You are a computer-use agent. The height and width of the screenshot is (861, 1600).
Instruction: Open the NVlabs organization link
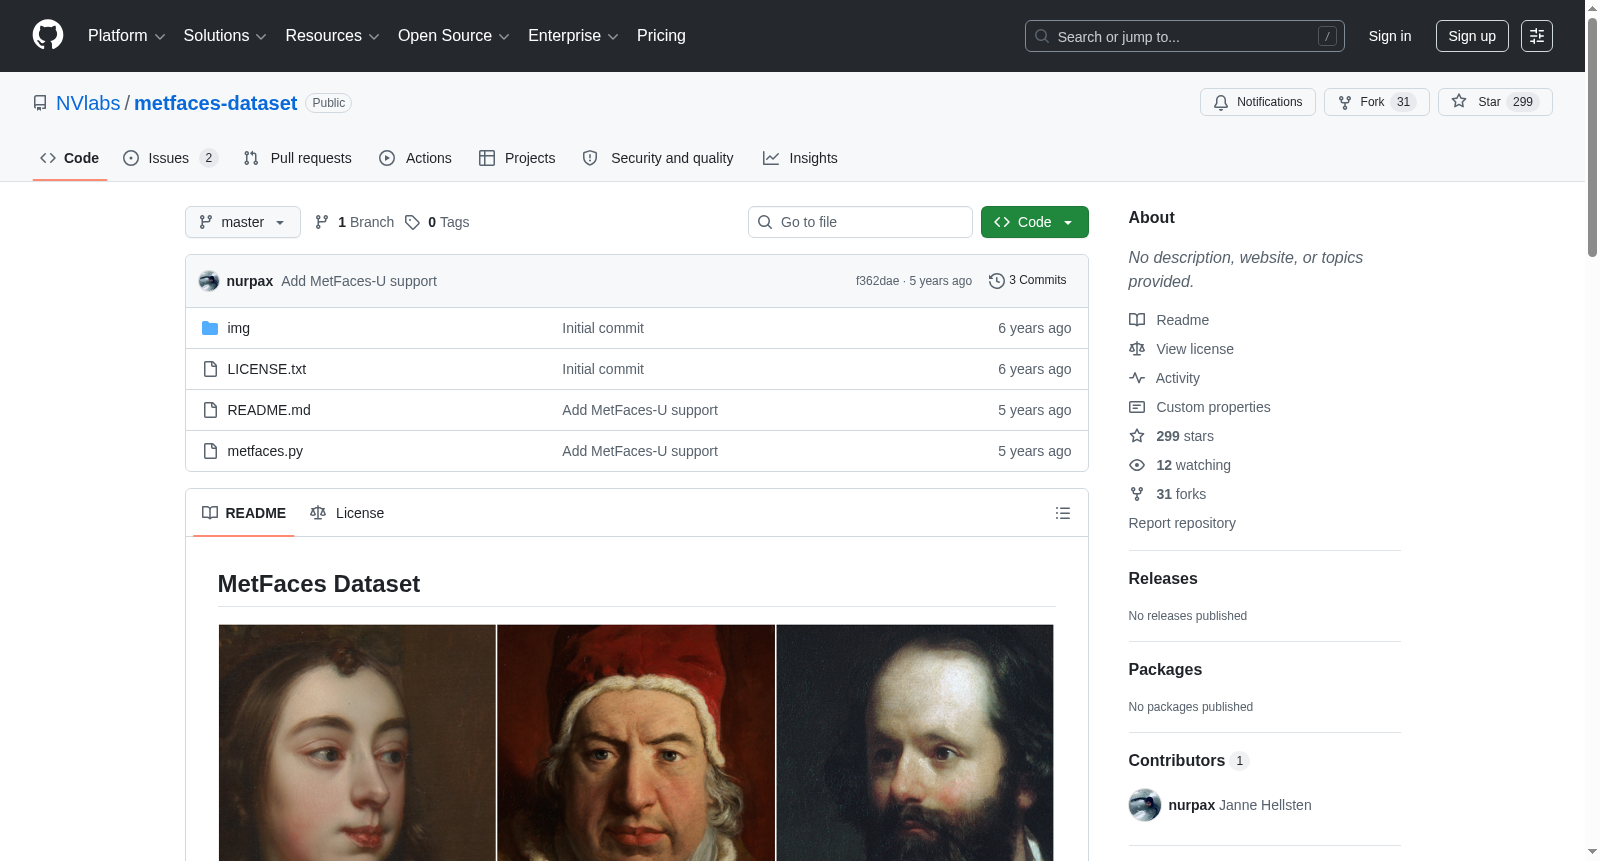88,103
